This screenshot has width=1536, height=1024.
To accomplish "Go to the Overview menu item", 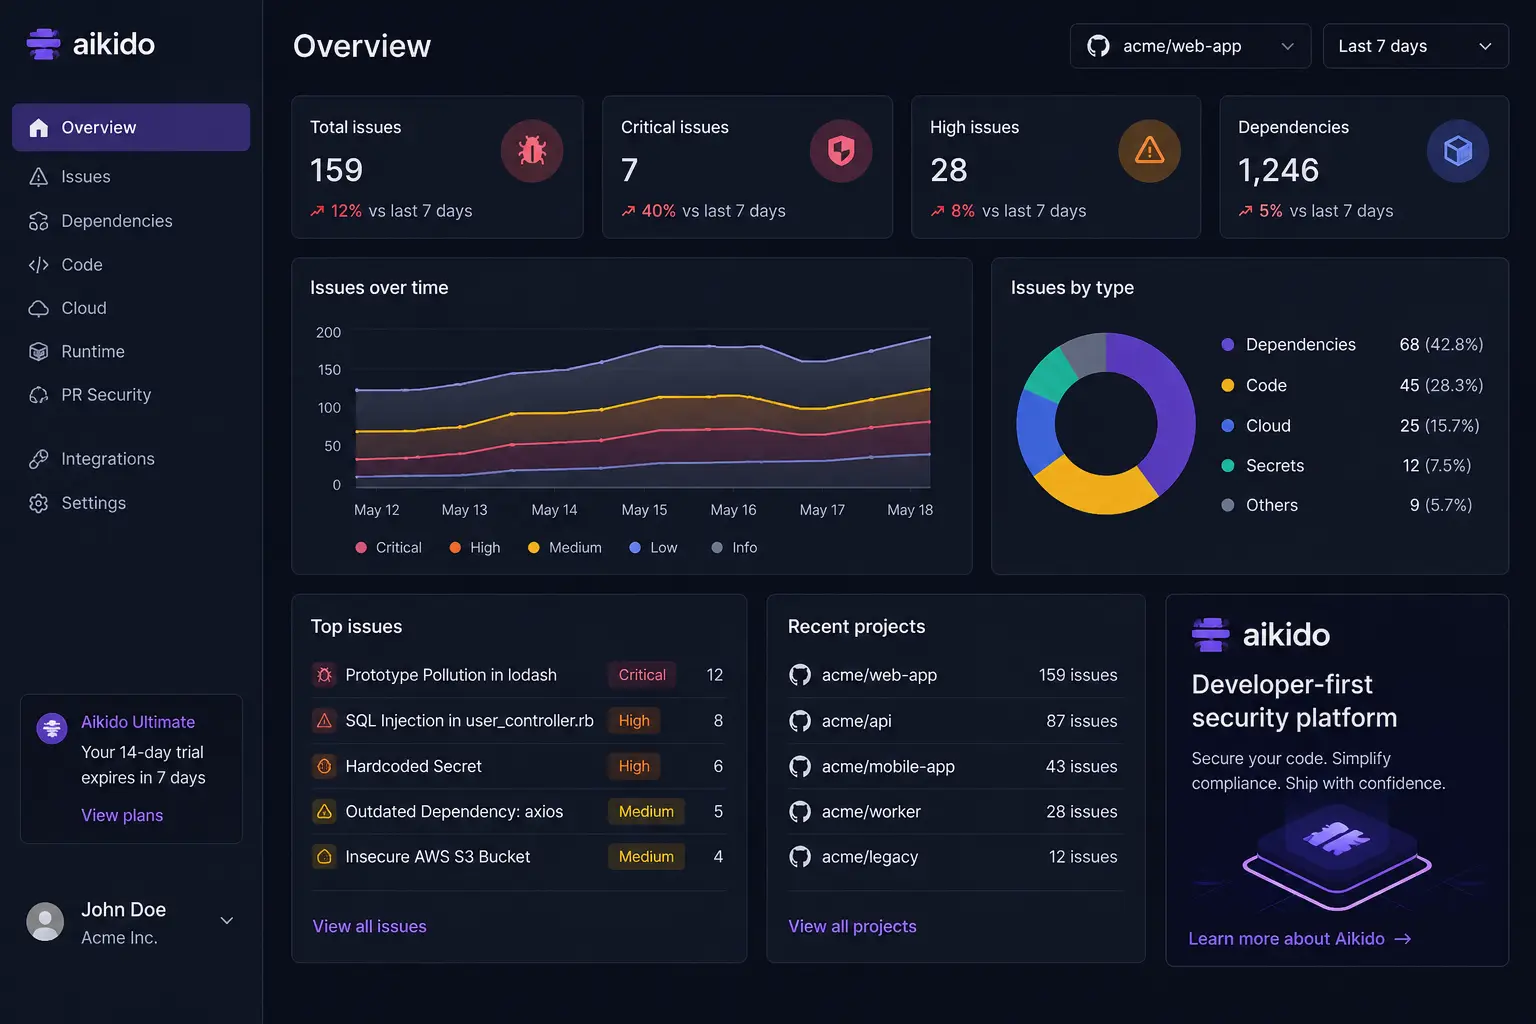I will click(131, 128).
